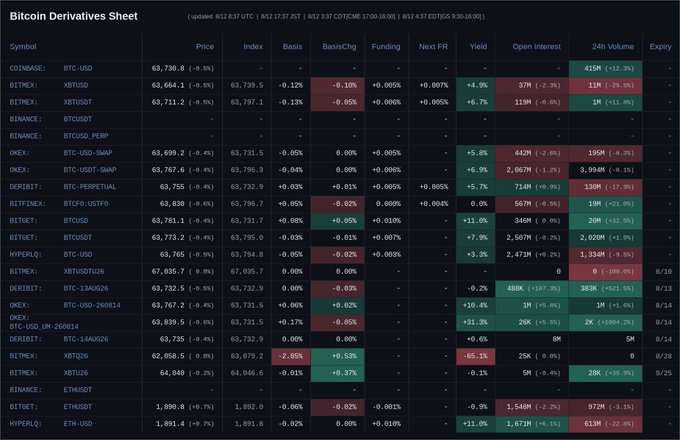Select the XBTUSDT symbol

pos(78,102)
